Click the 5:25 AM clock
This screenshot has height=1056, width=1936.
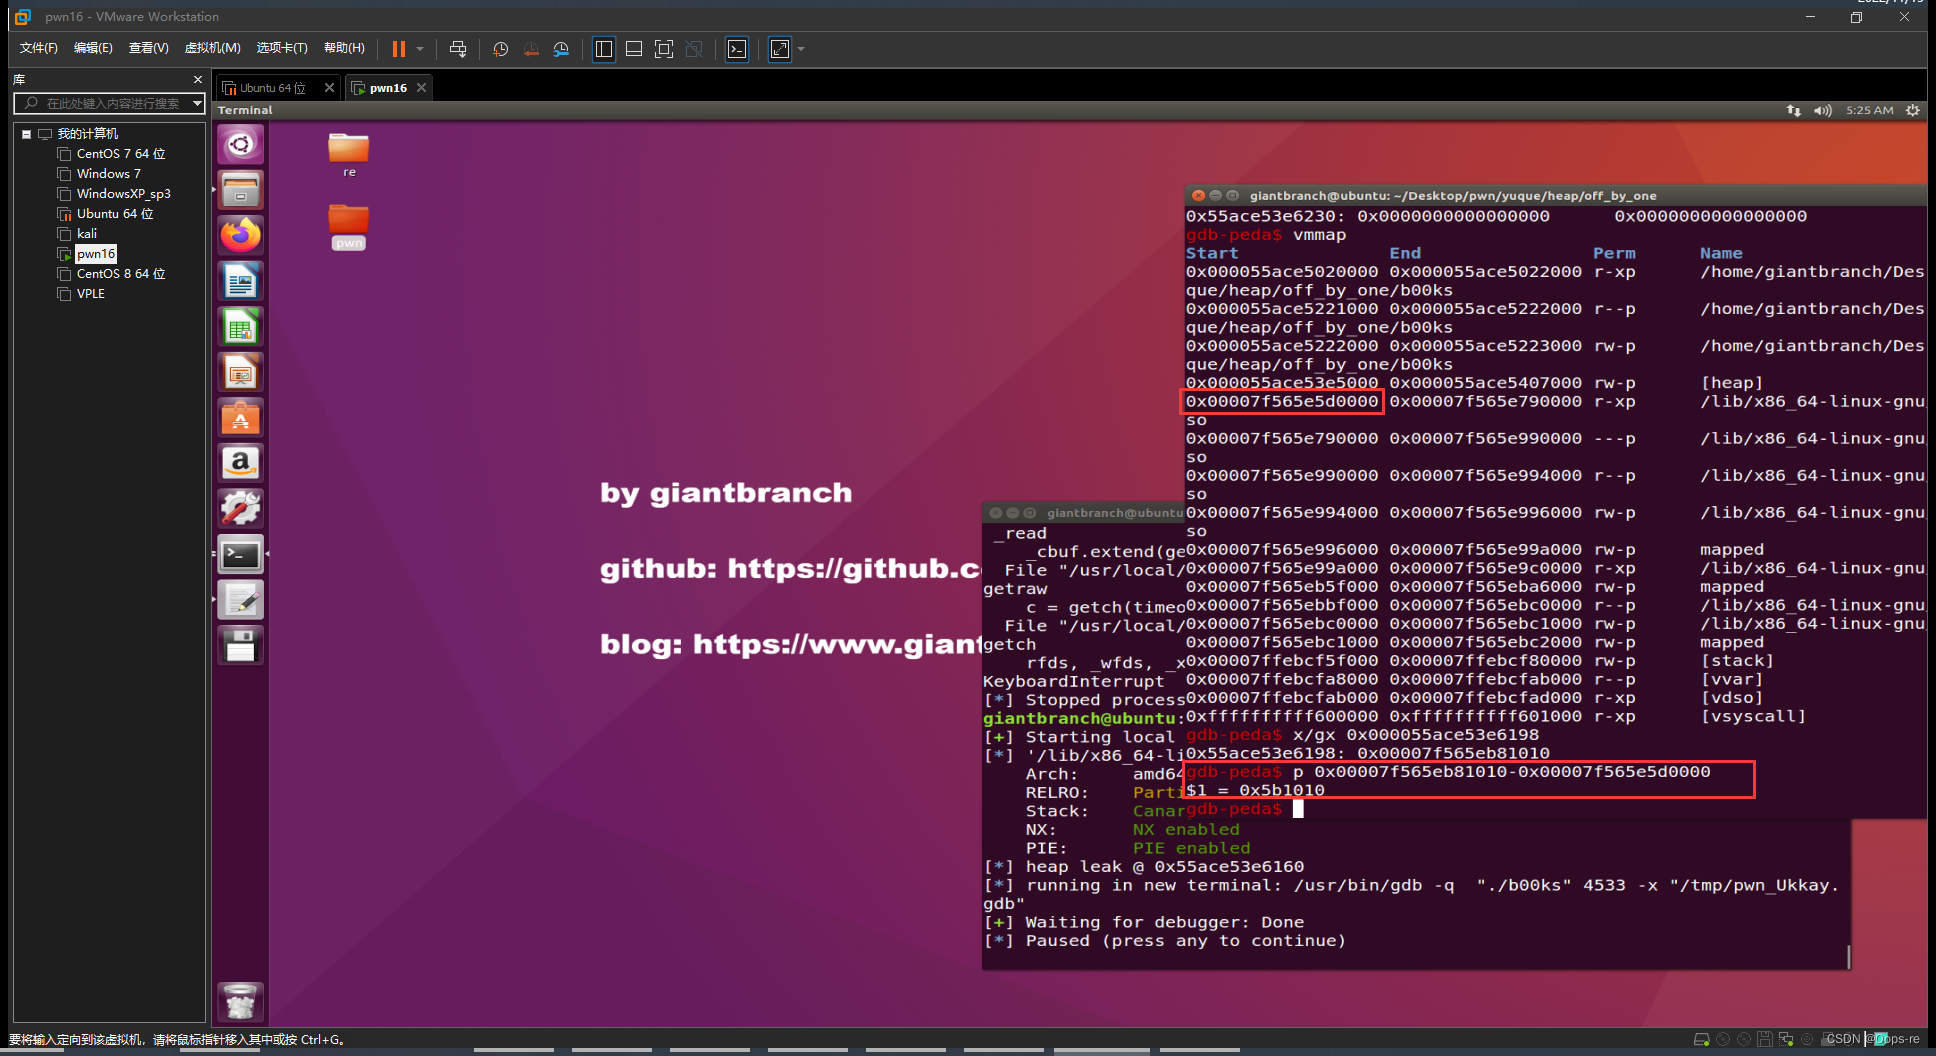[1870, 111]
